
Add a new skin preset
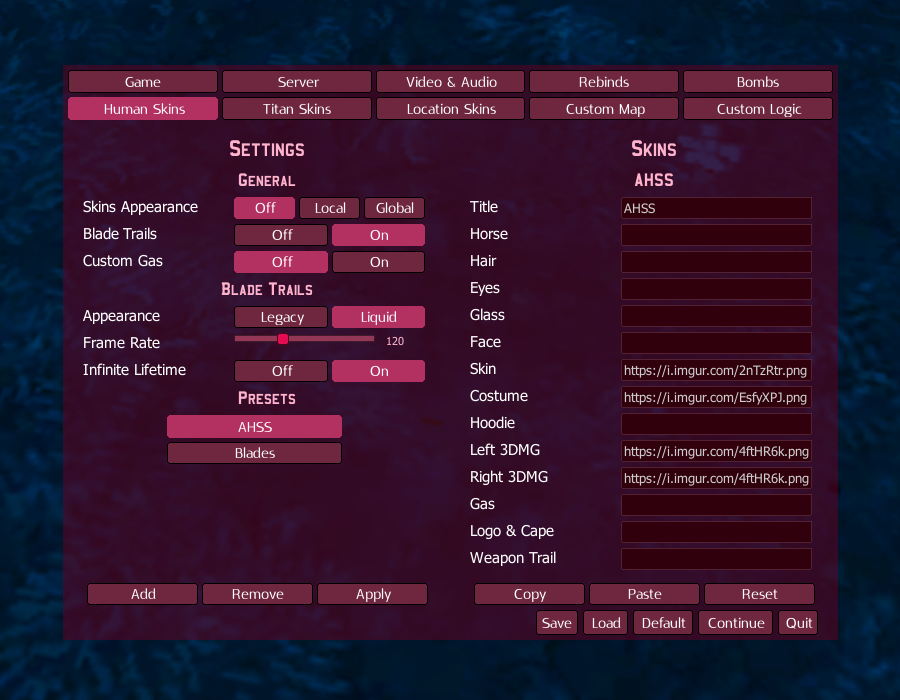point(142,593)
